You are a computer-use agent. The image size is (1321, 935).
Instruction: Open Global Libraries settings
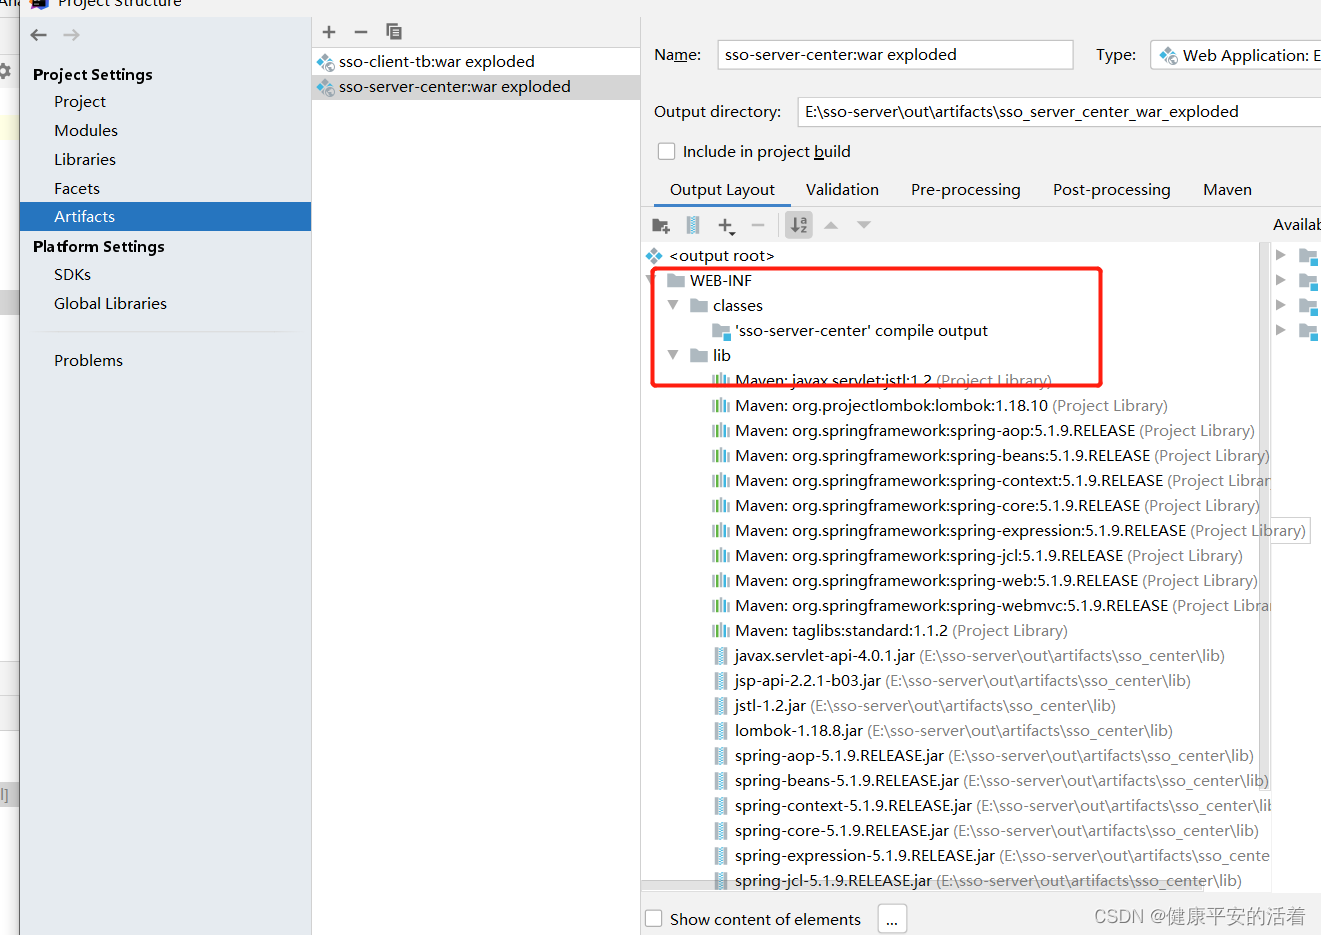click(110, 303)
